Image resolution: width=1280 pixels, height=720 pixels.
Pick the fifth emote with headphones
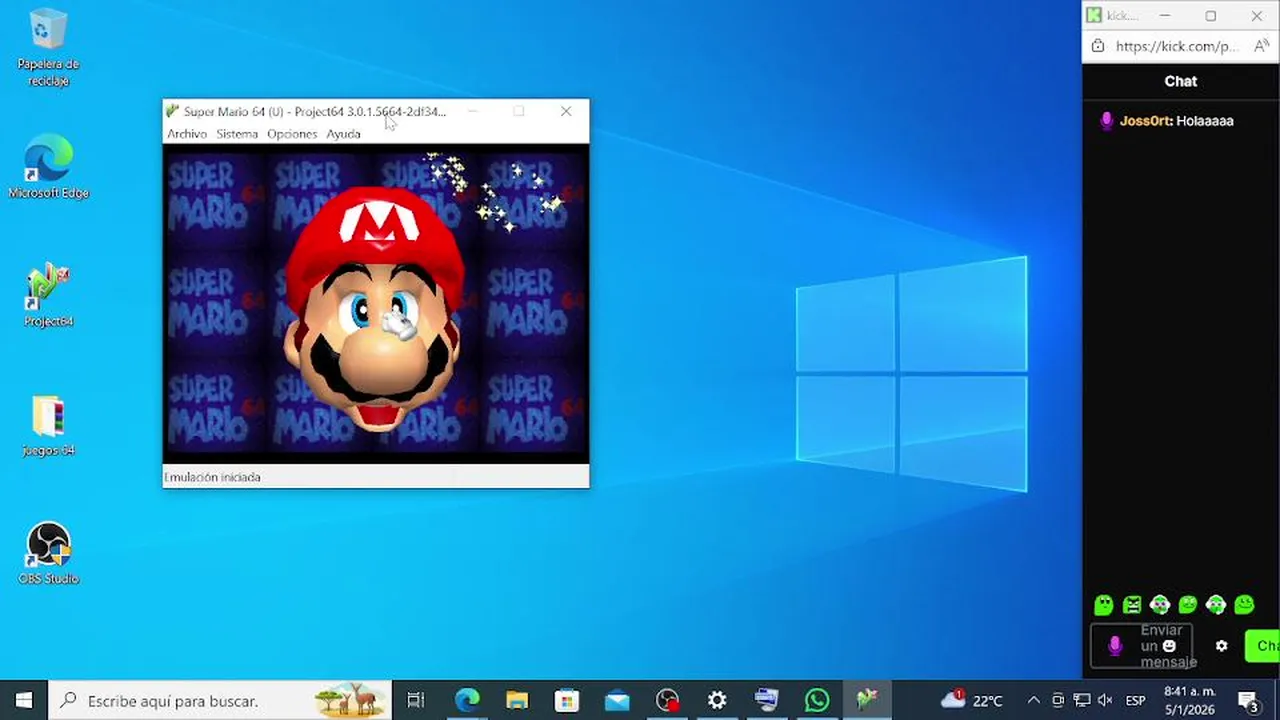point(1216,604)
